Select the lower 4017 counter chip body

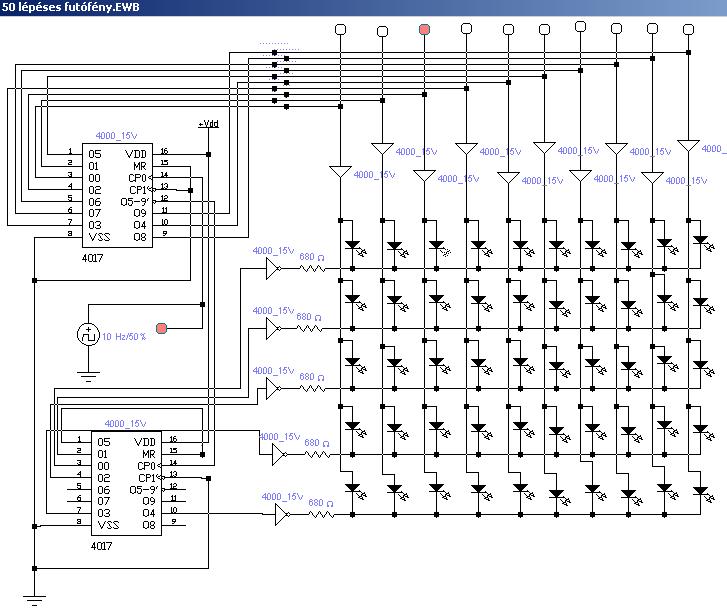[x=126, y=484]
